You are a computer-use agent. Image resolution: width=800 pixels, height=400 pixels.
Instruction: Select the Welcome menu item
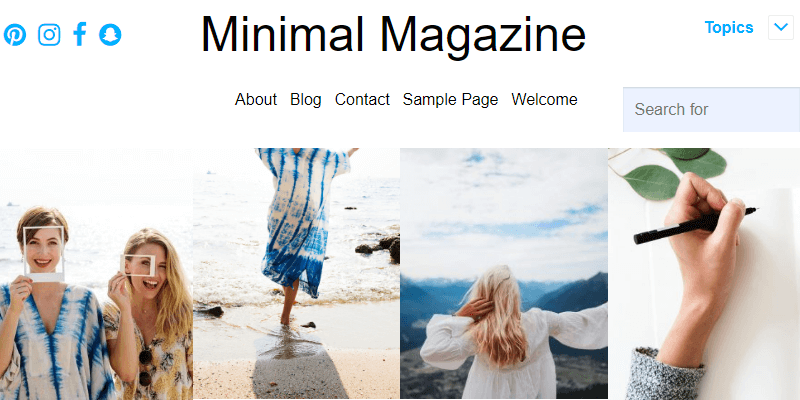tap(544, 99)
